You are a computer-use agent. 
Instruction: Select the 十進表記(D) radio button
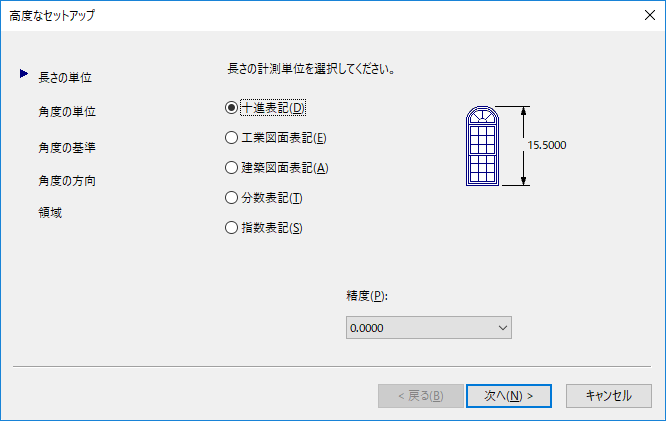pyautogui.click(x=232, y=107)
